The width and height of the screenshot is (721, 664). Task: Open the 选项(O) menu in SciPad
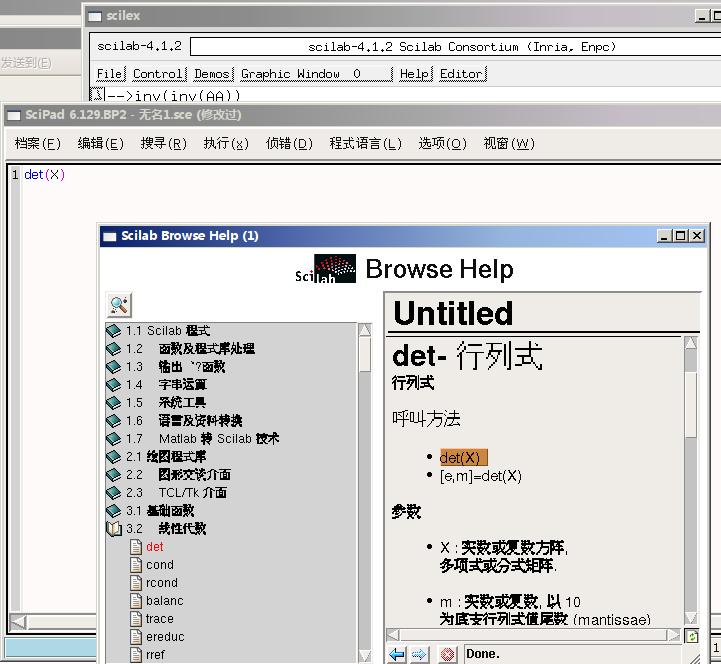pyautogui.click(x=442, y=143)
